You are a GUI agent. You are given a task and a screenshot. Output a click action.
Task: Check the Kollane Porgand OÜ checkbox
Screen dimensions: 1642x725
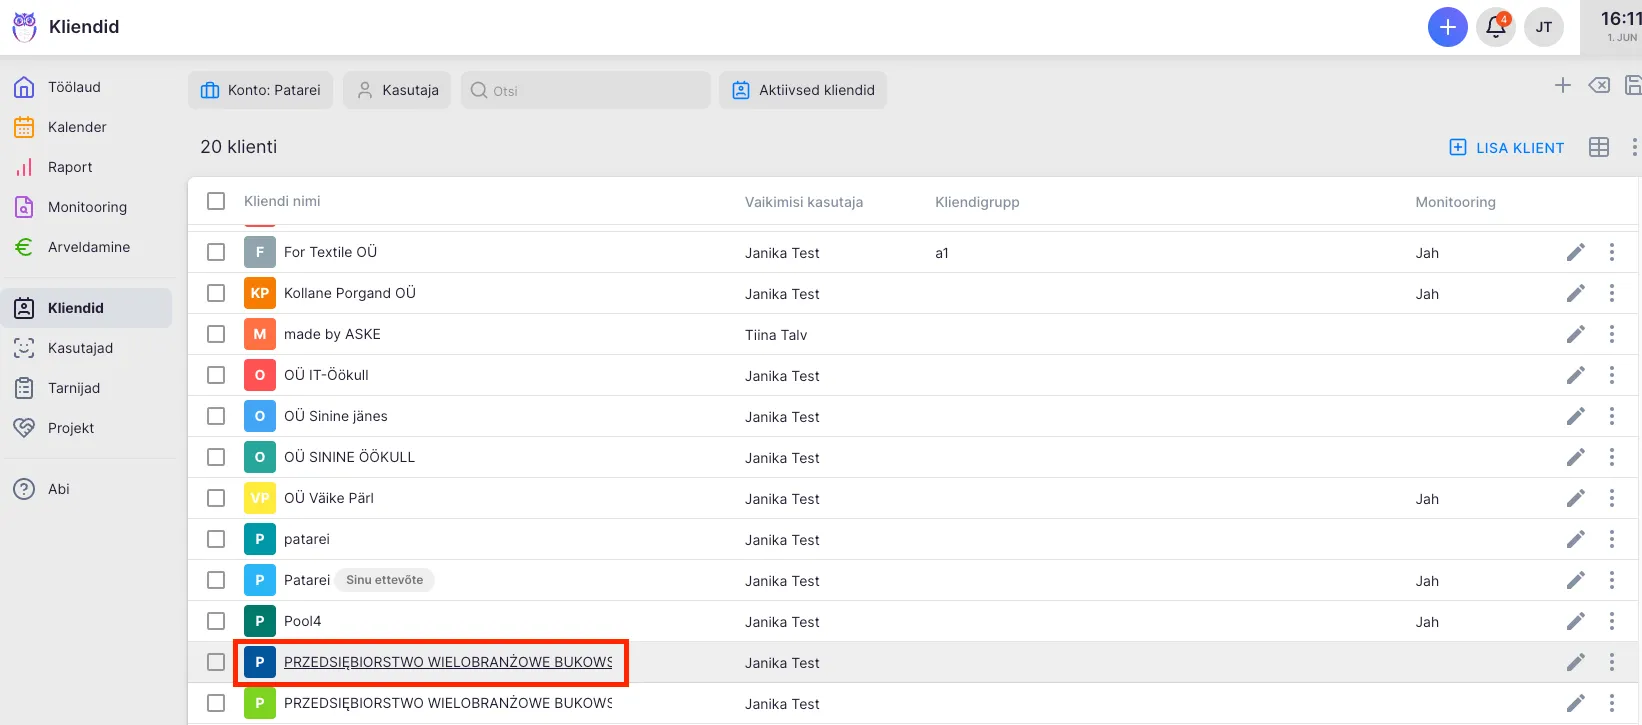point(216,293)
